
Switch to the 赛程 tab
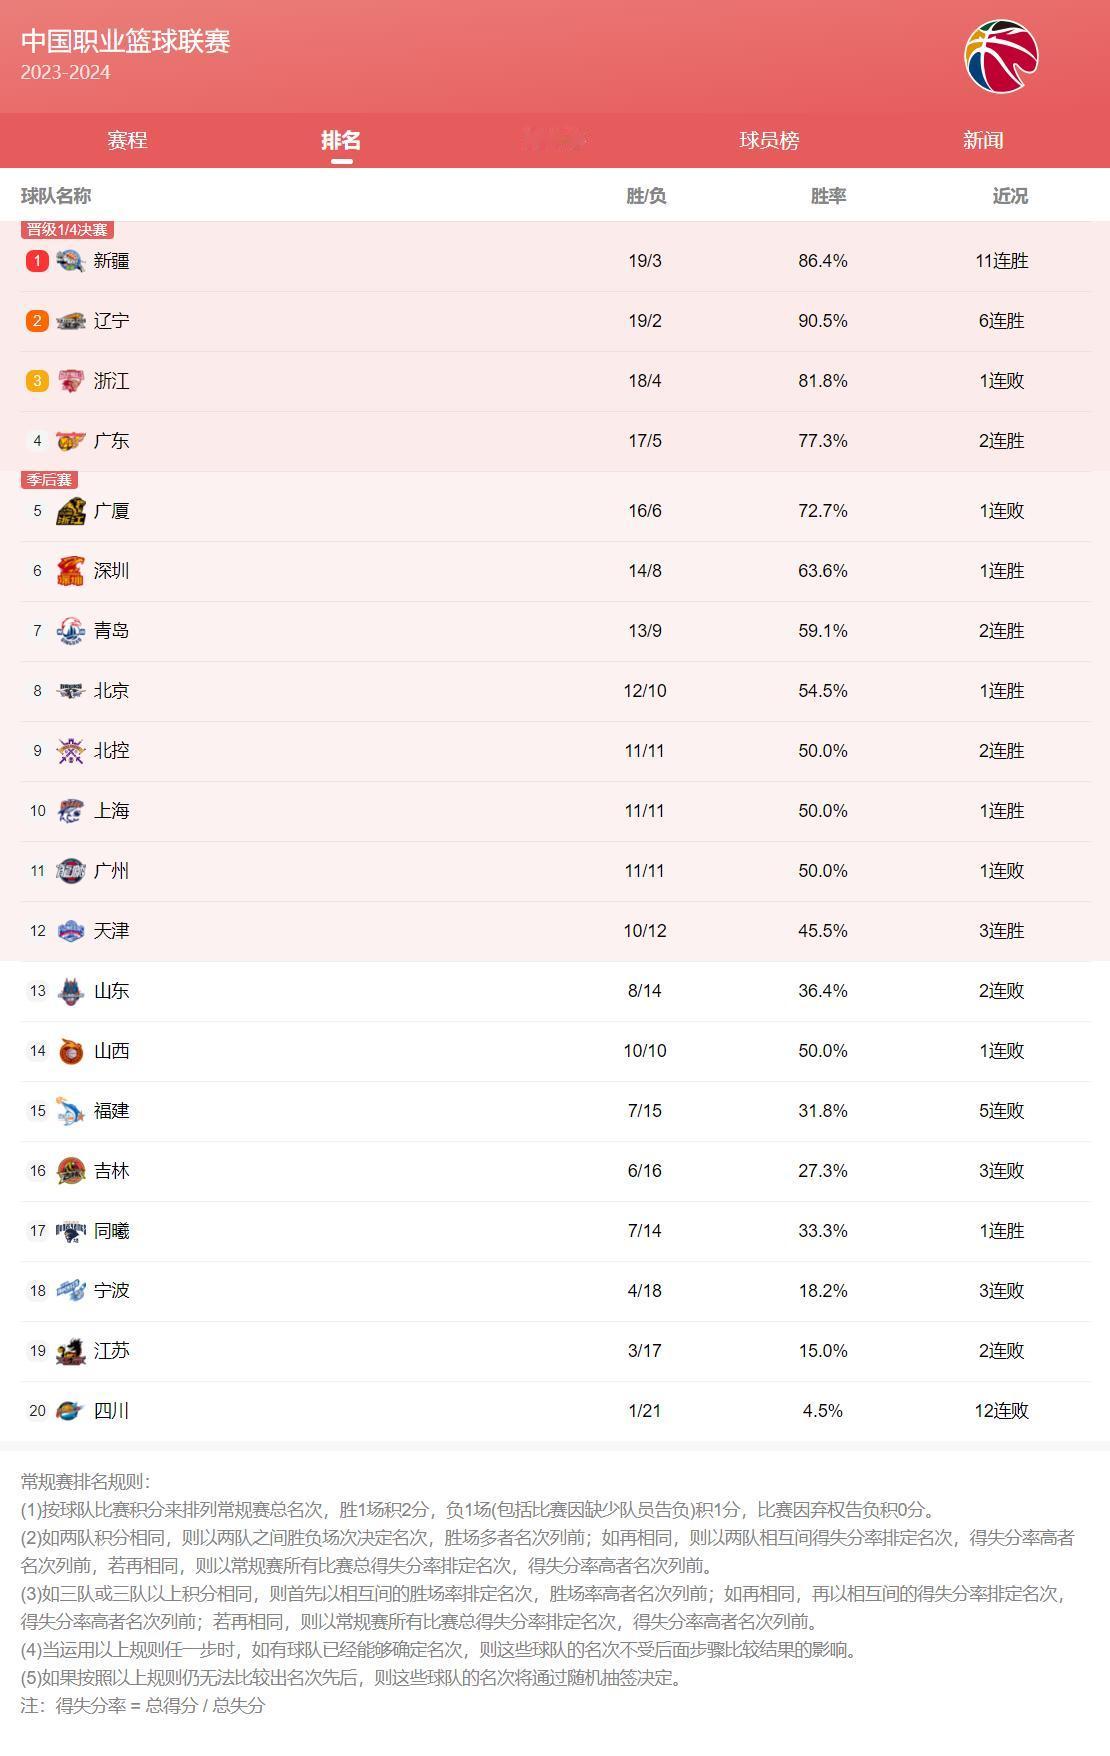click(x=127, y=140)
